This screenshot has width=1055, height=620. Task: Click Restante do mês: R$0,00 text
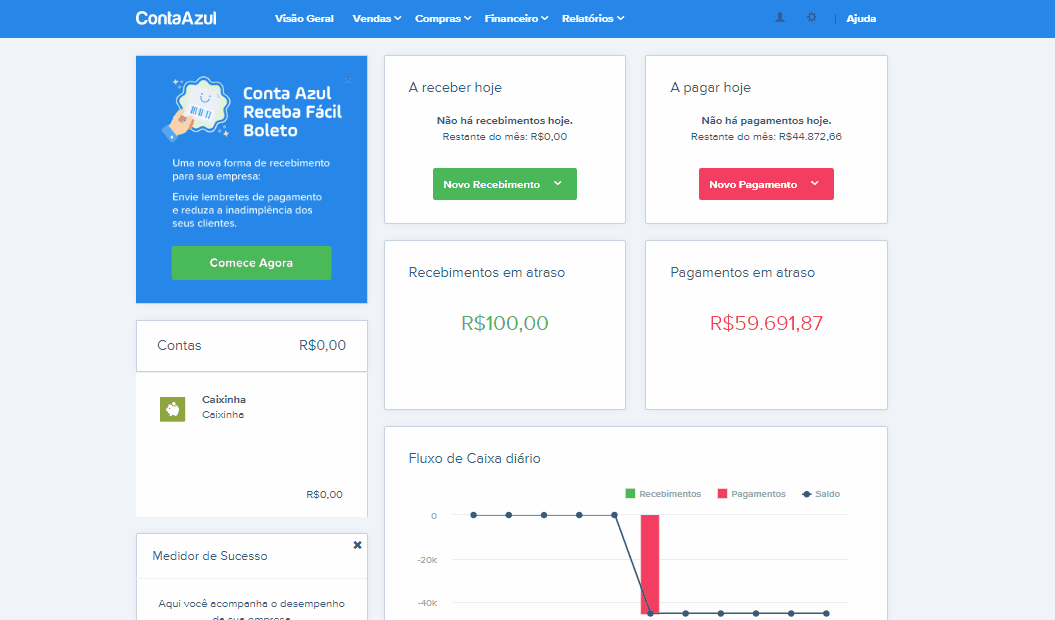505,137
